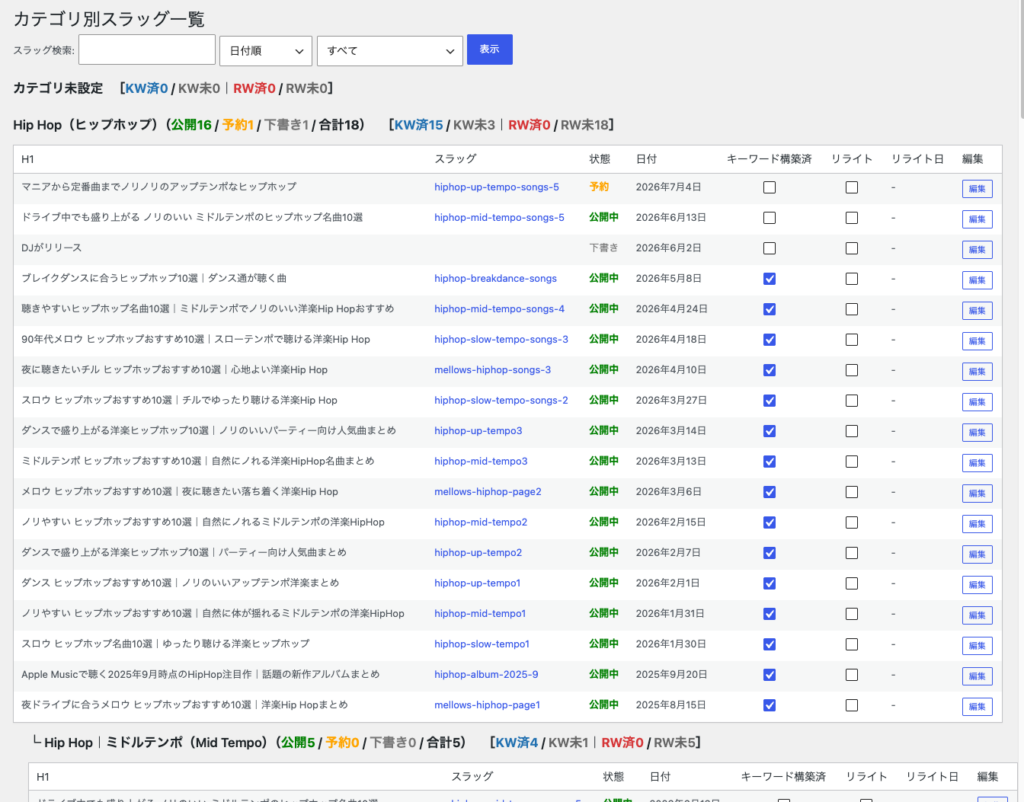Open the hiphop-breakdance-songs slug link
This screenshot has width=1024, height=802.
coord(495,278)
